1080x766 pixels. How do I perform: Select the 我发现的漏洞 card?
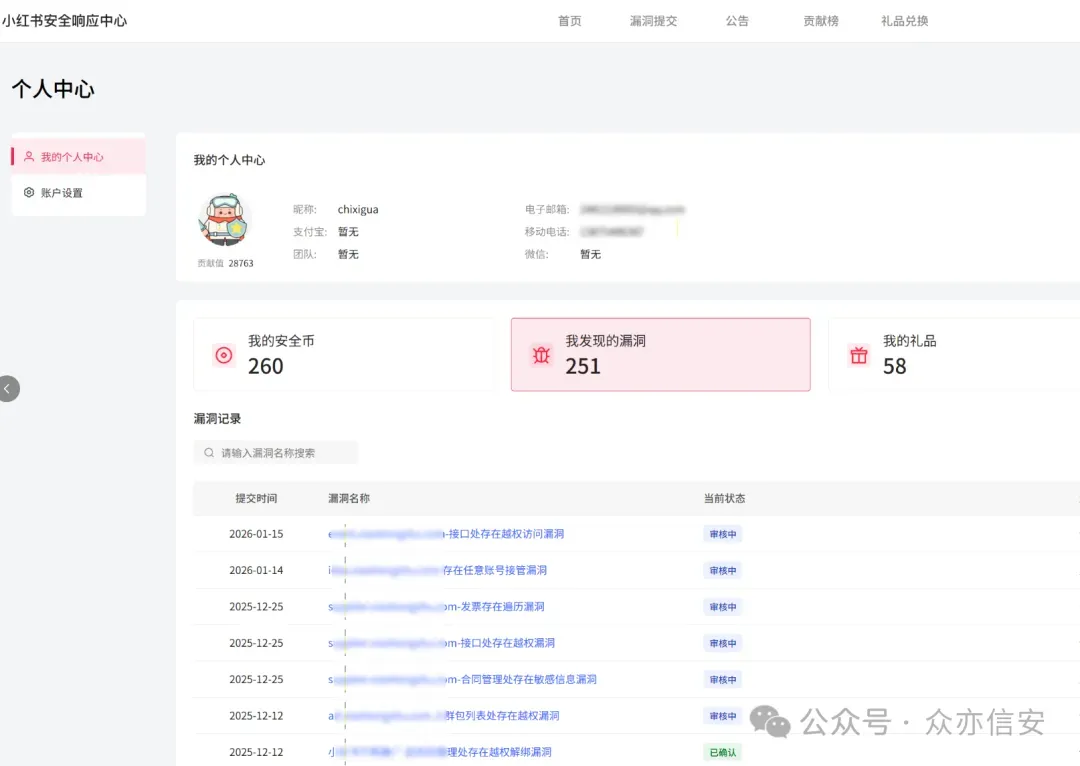coord(661,354)
